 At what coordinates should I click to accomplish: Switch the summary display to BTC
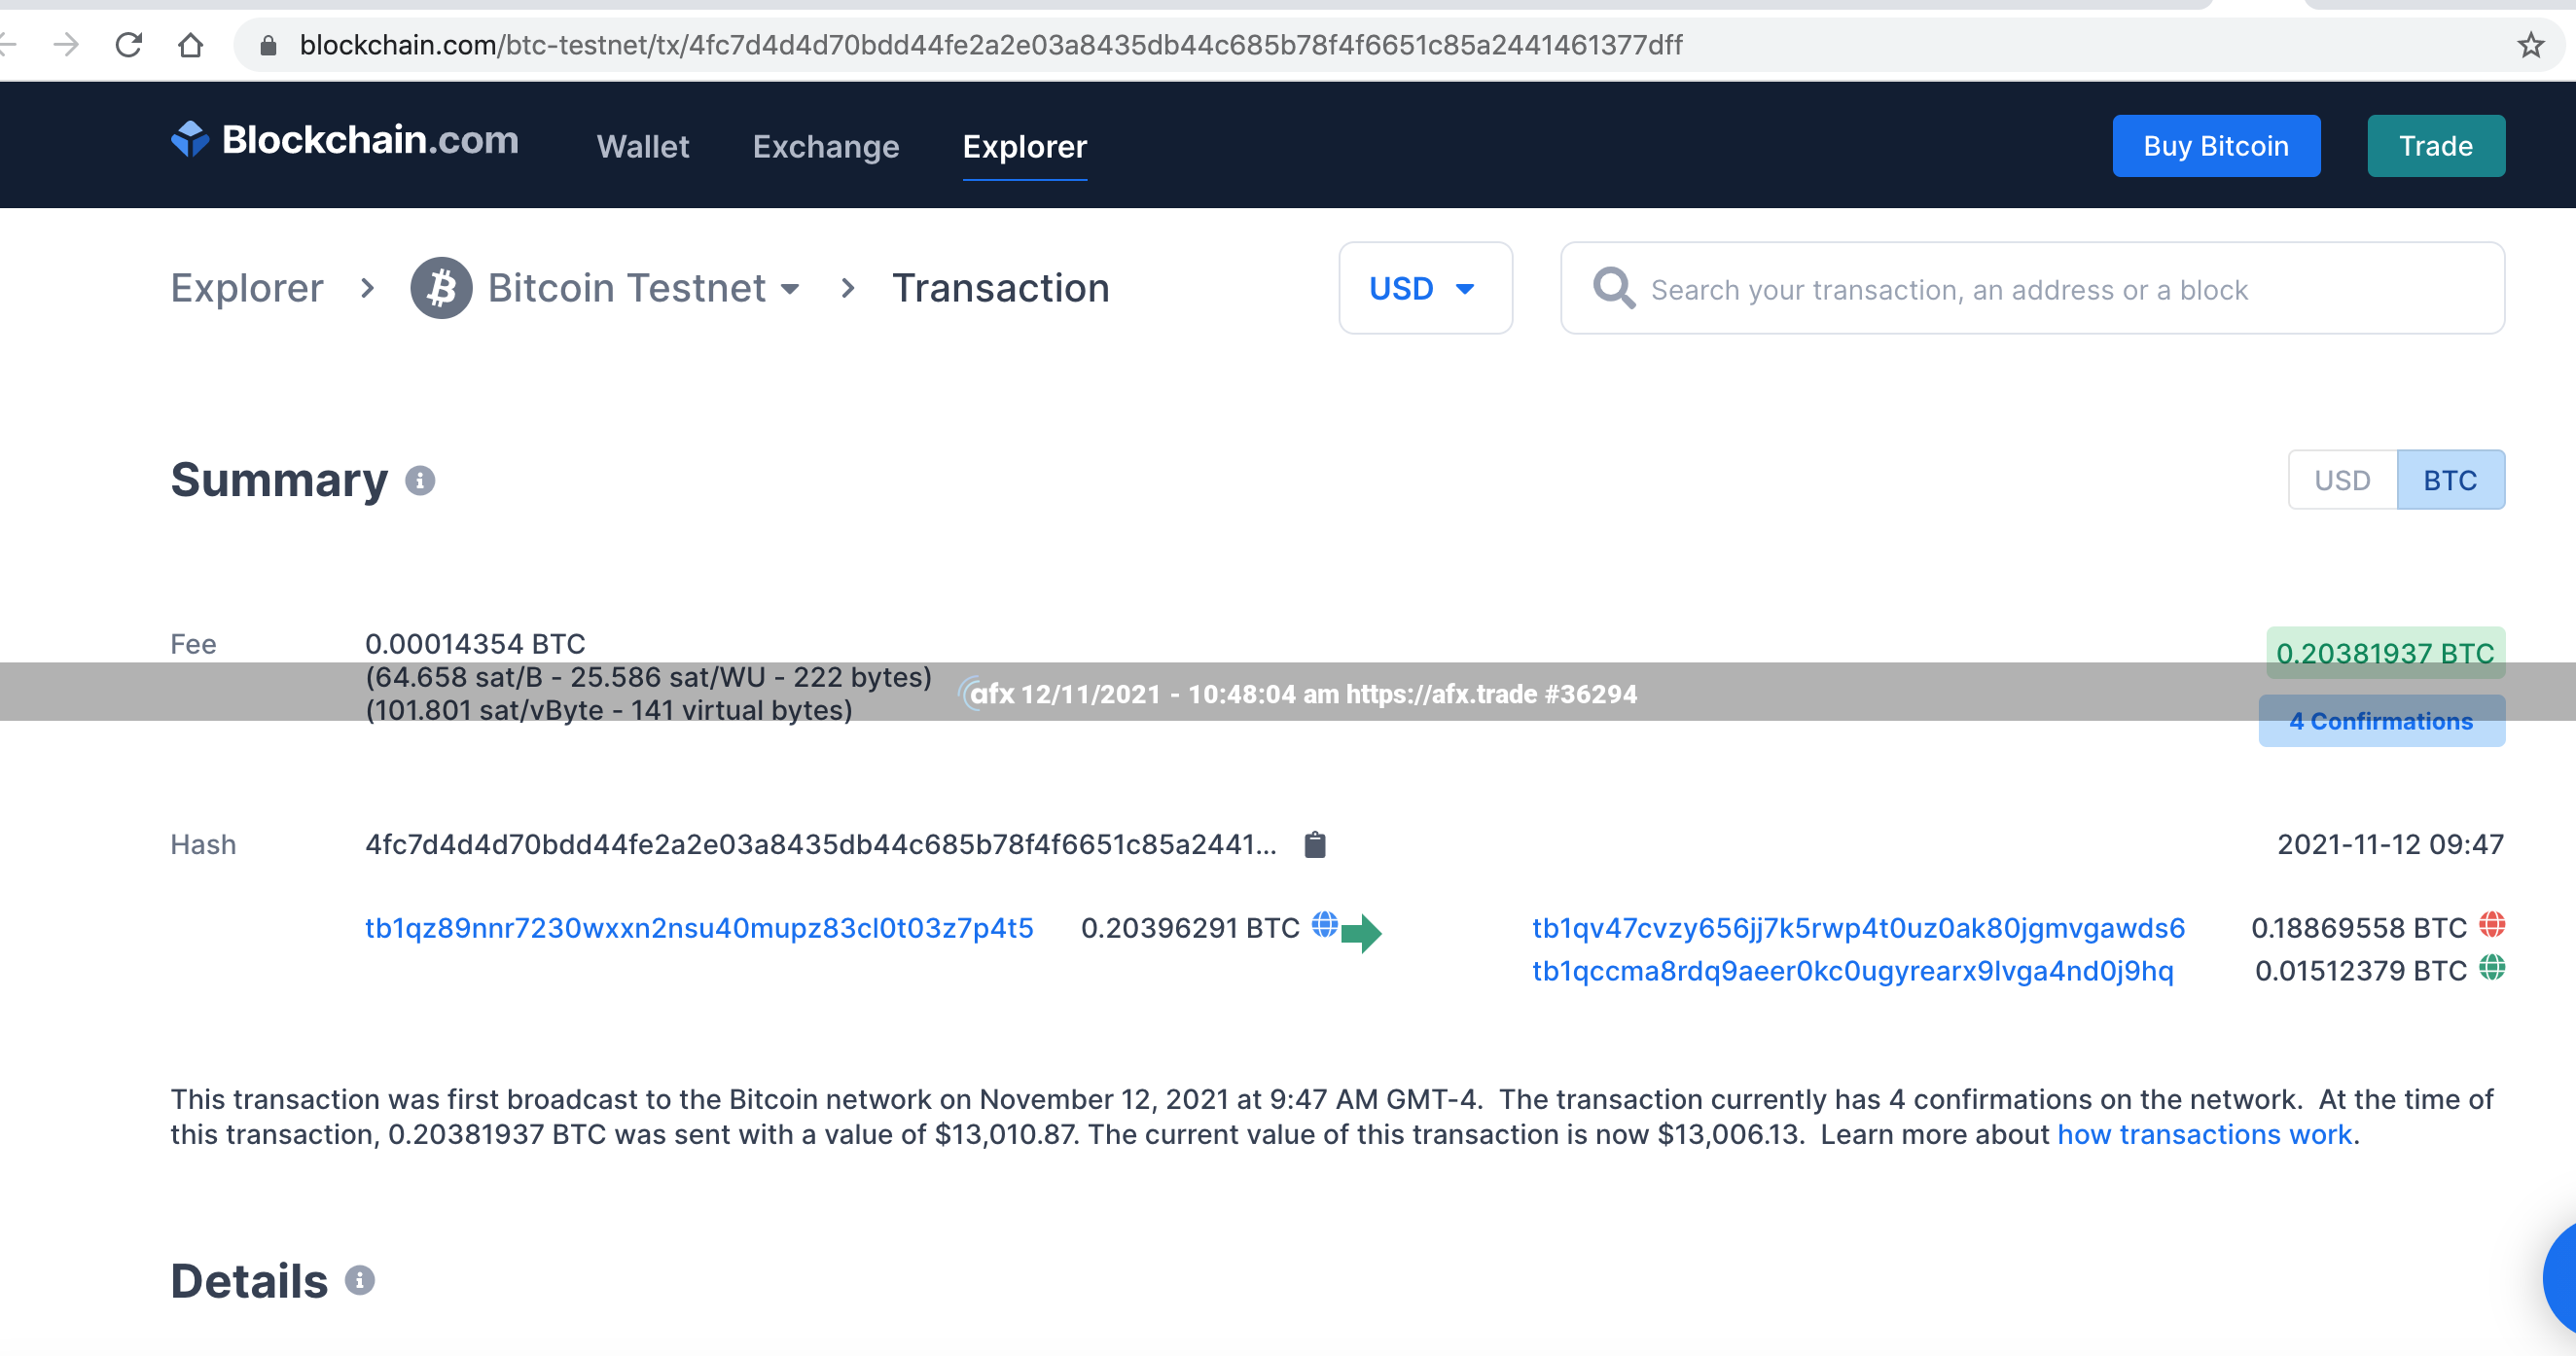pyautogui.click(x=2450, y=481)
